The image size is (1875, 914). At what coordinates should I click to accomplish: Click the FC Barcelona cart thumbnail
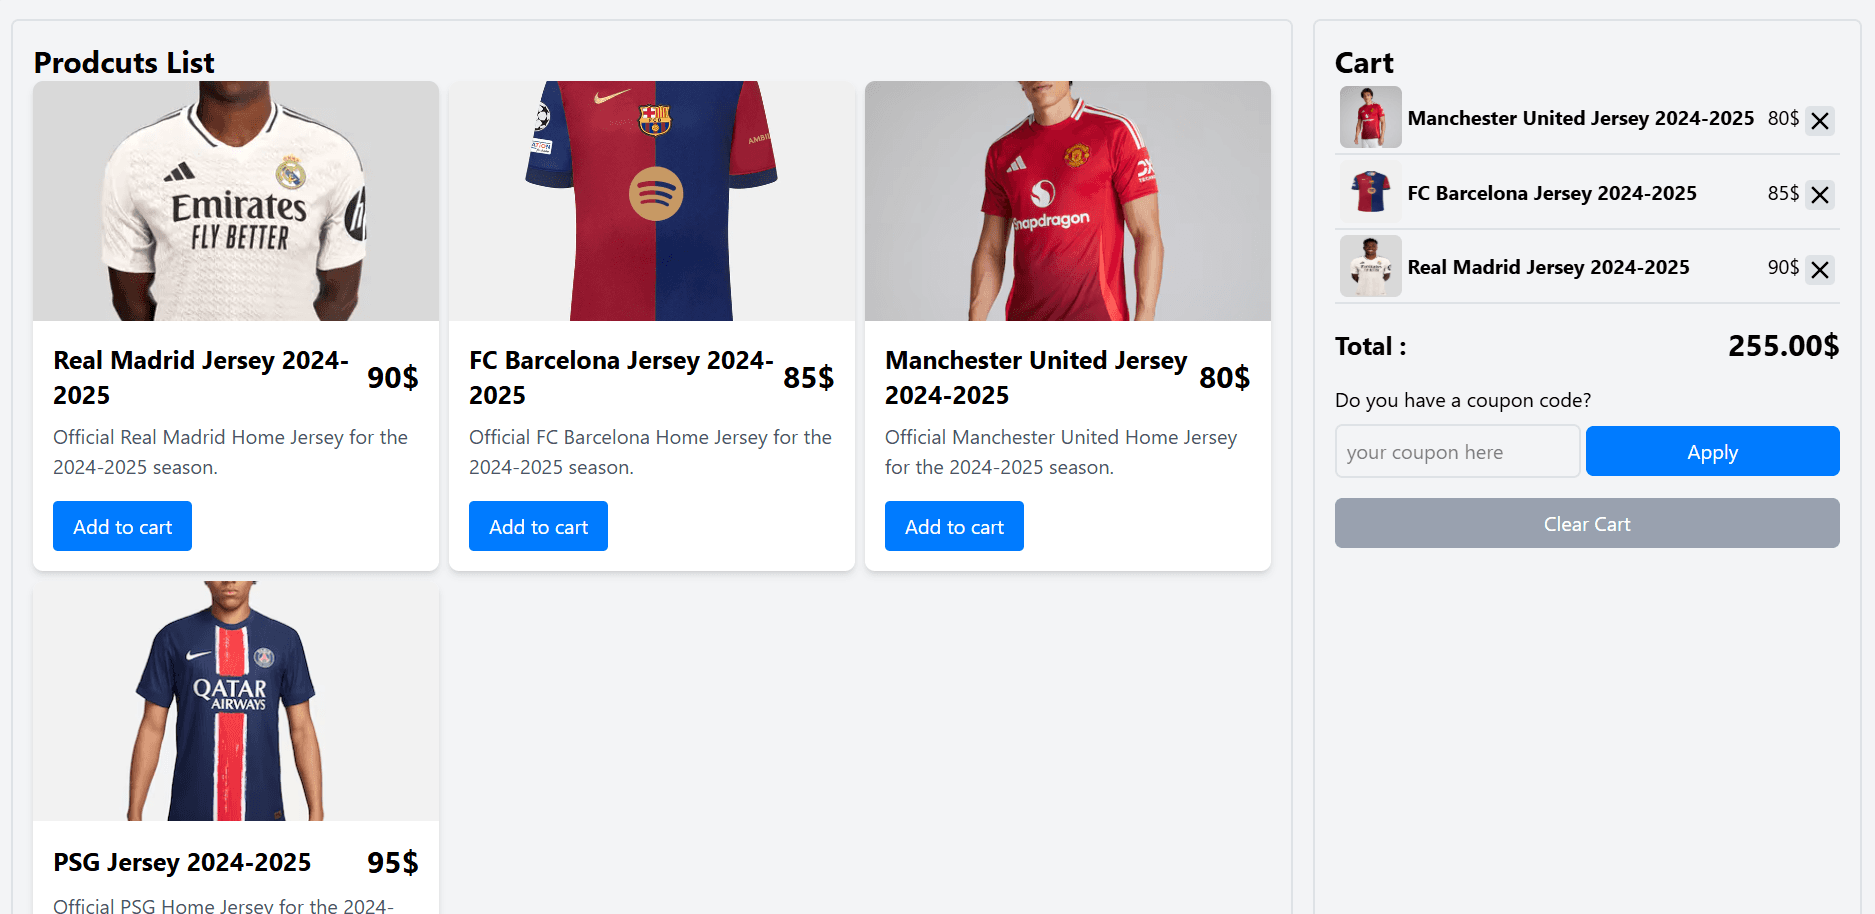pos(1370,192)
